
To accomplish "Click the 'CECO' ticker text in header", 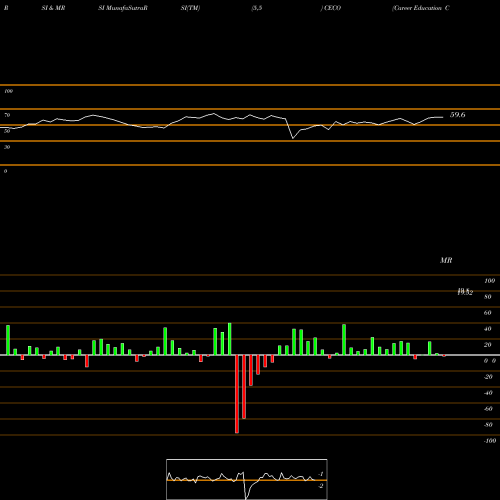I will point(332,8).
